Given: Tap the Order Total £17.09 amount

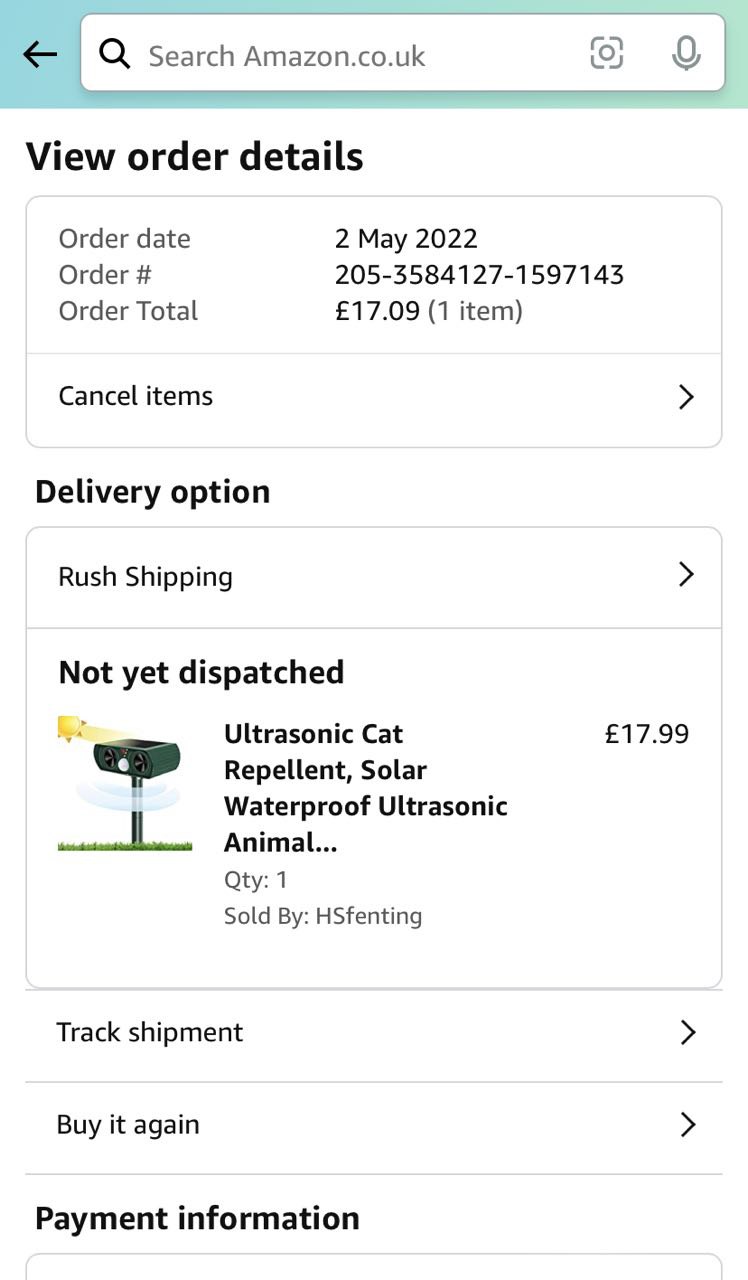Looking at the screenshot, I should pos(377,311).
